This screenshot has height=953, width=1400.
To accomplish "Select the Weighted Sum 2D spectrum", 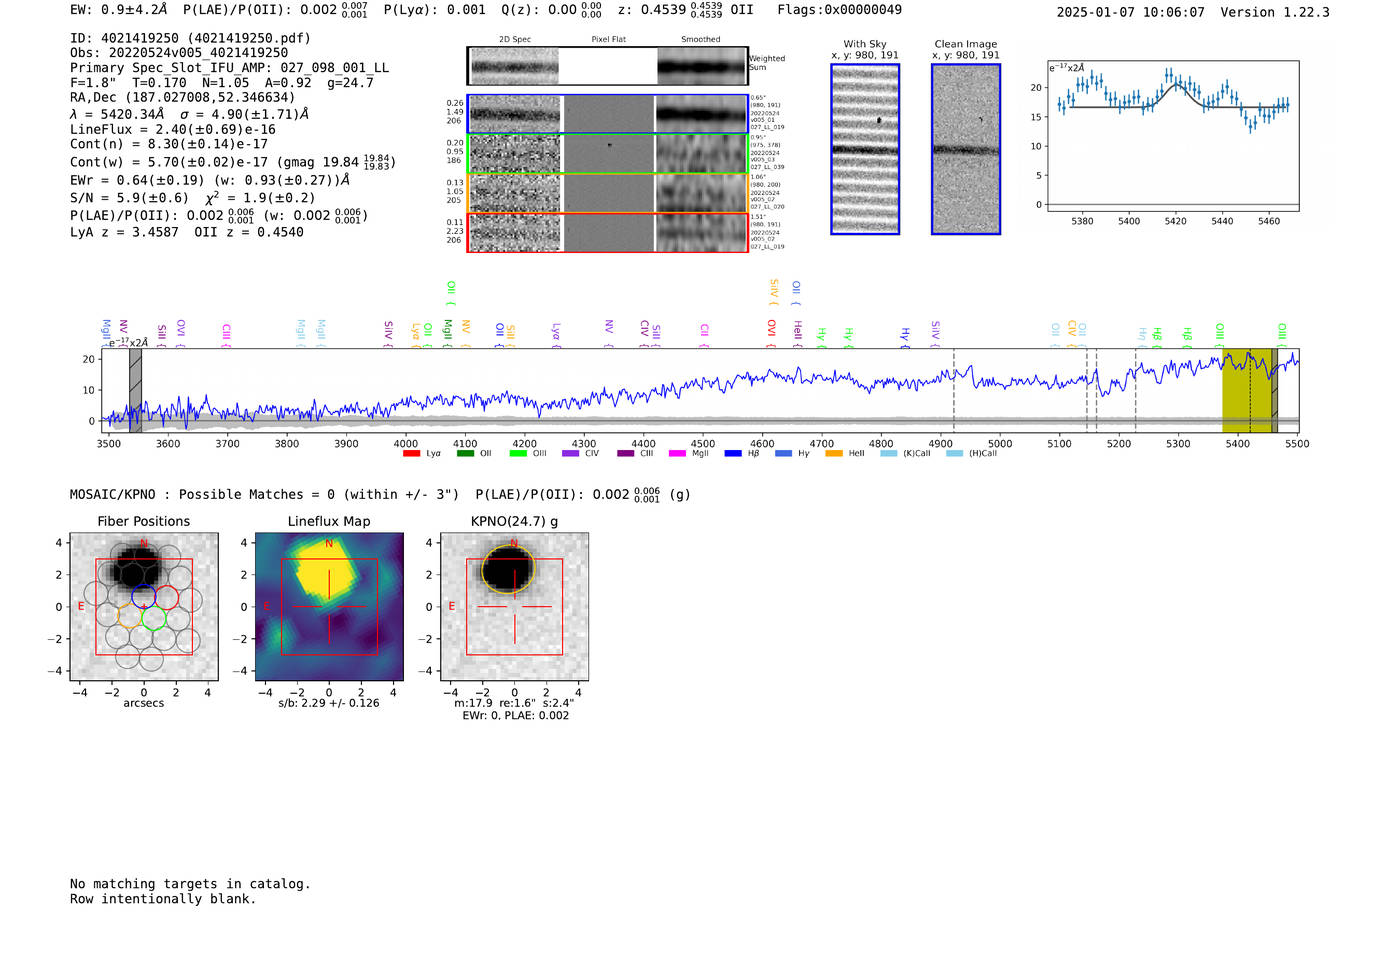I will coord(607,67).
